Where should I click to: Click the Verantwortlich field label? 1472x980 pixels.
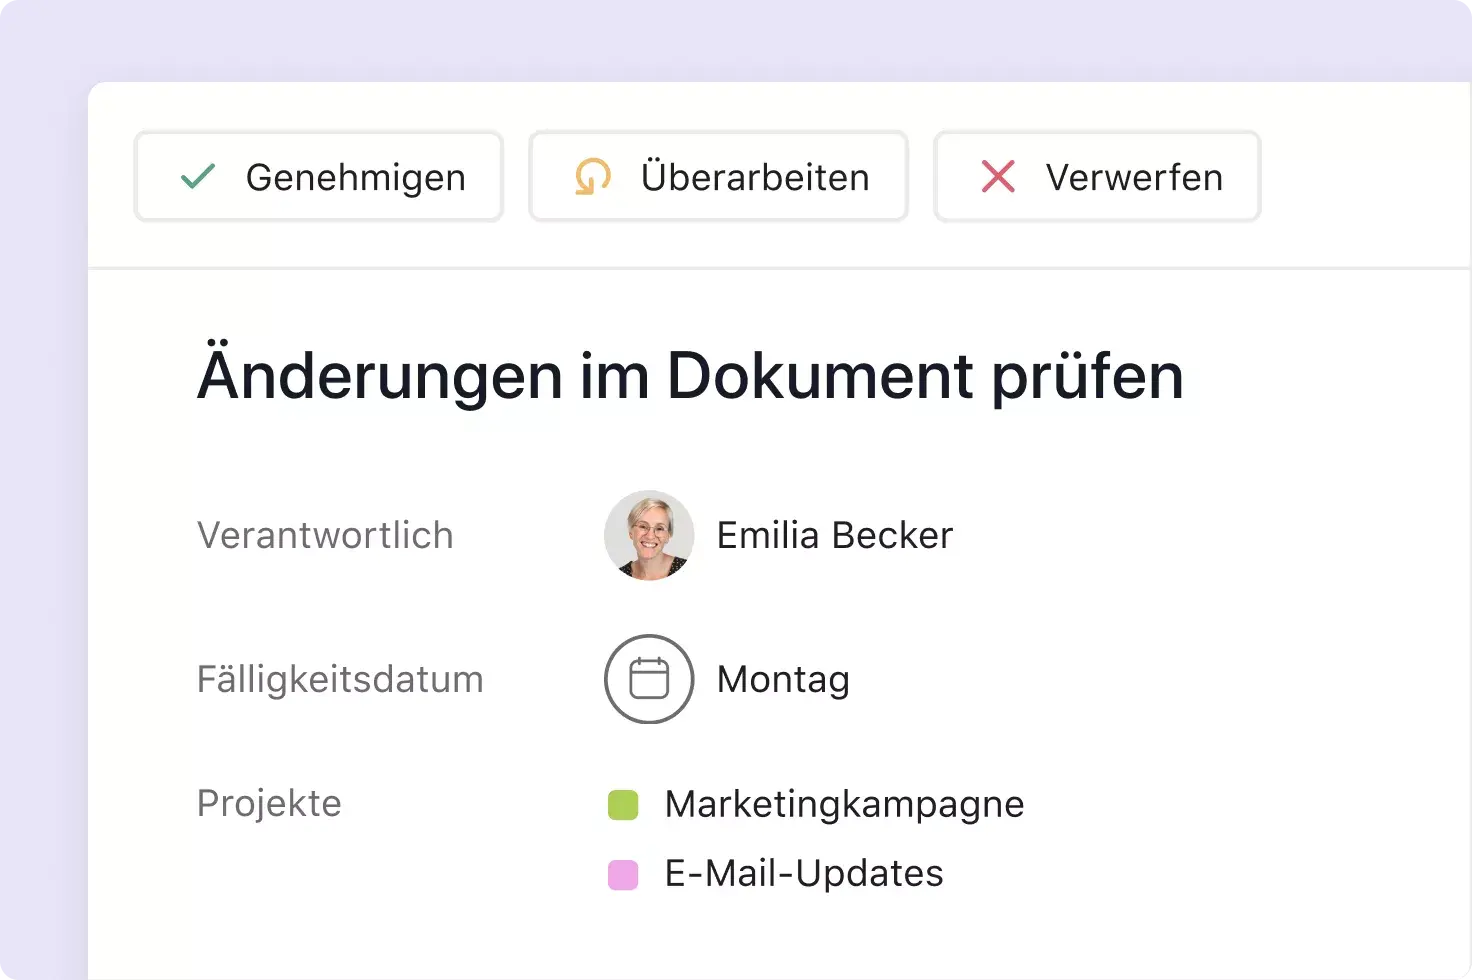click(x=325, y=535)
